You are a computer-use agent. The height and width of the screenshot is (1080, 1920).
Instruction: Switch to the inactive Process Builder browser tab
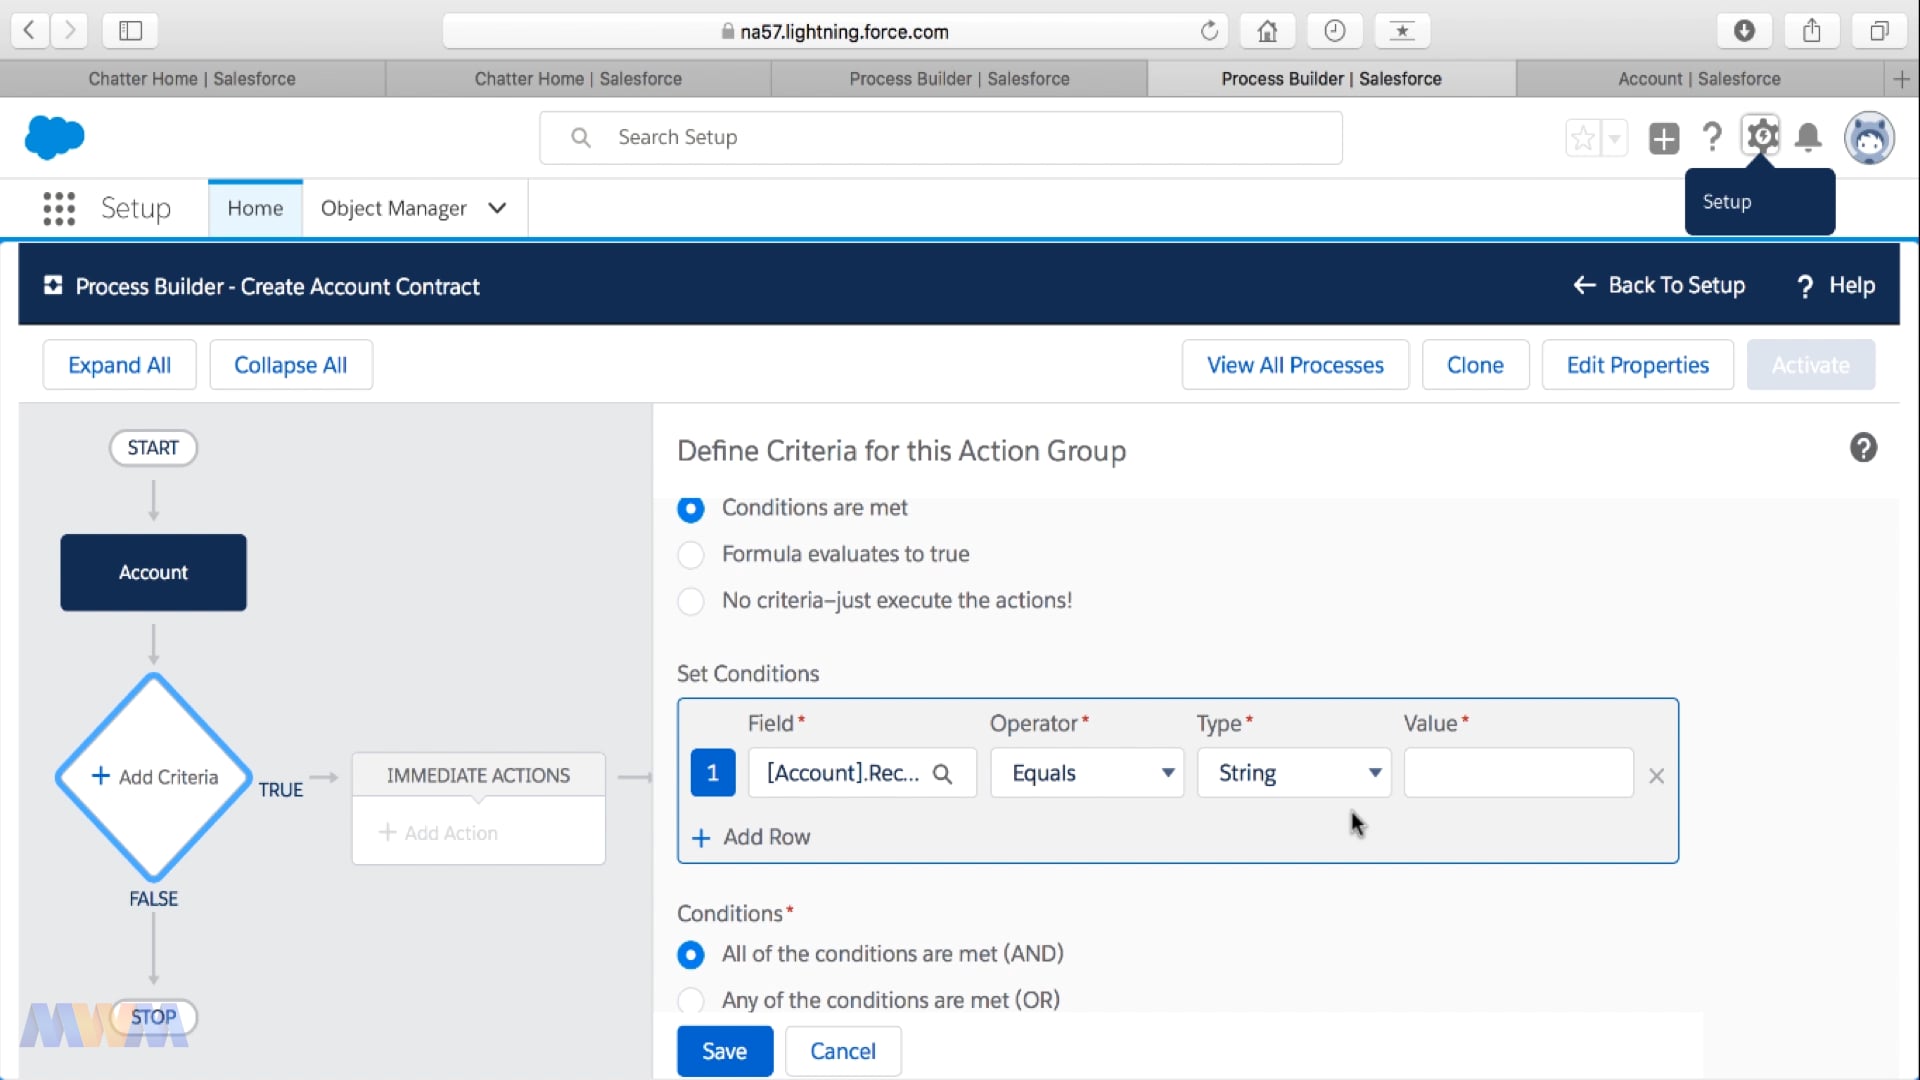click(x=959, y=78)
